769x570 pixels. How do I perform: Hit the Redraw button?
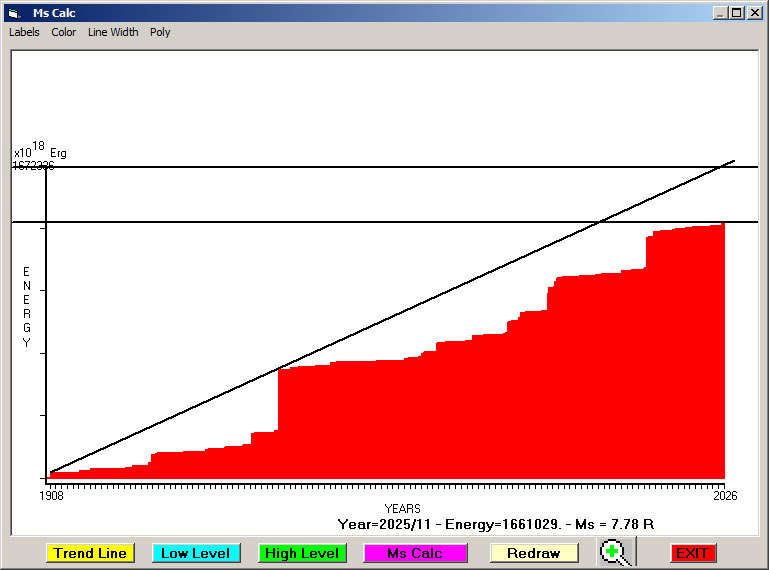[x=533, y=553]
